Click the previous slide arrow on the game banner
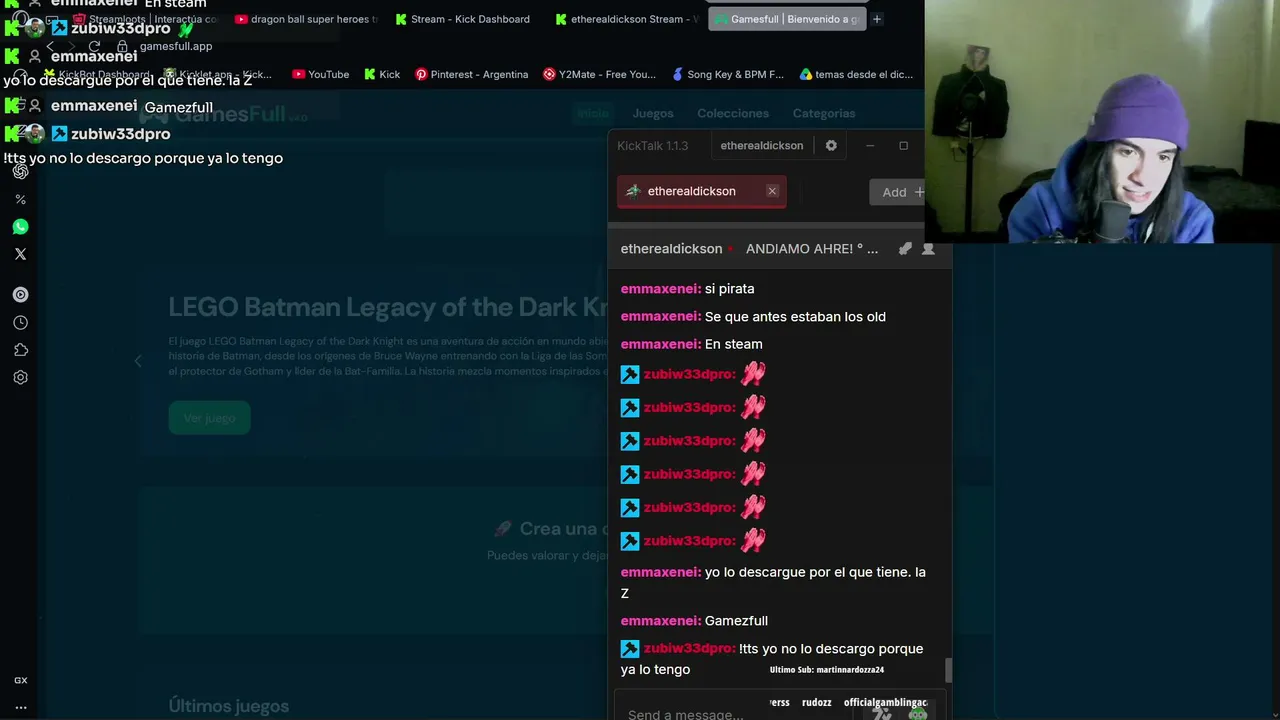1280x720 pixels. (138, 361)
